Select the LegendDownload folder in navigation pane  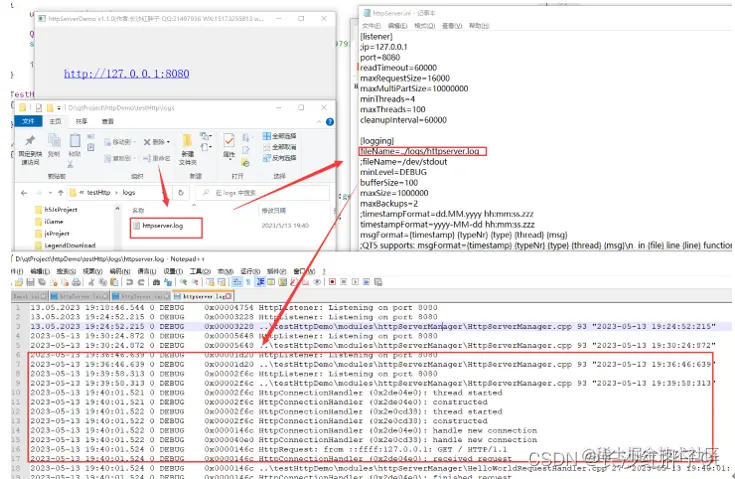click(x=66, y=245)
